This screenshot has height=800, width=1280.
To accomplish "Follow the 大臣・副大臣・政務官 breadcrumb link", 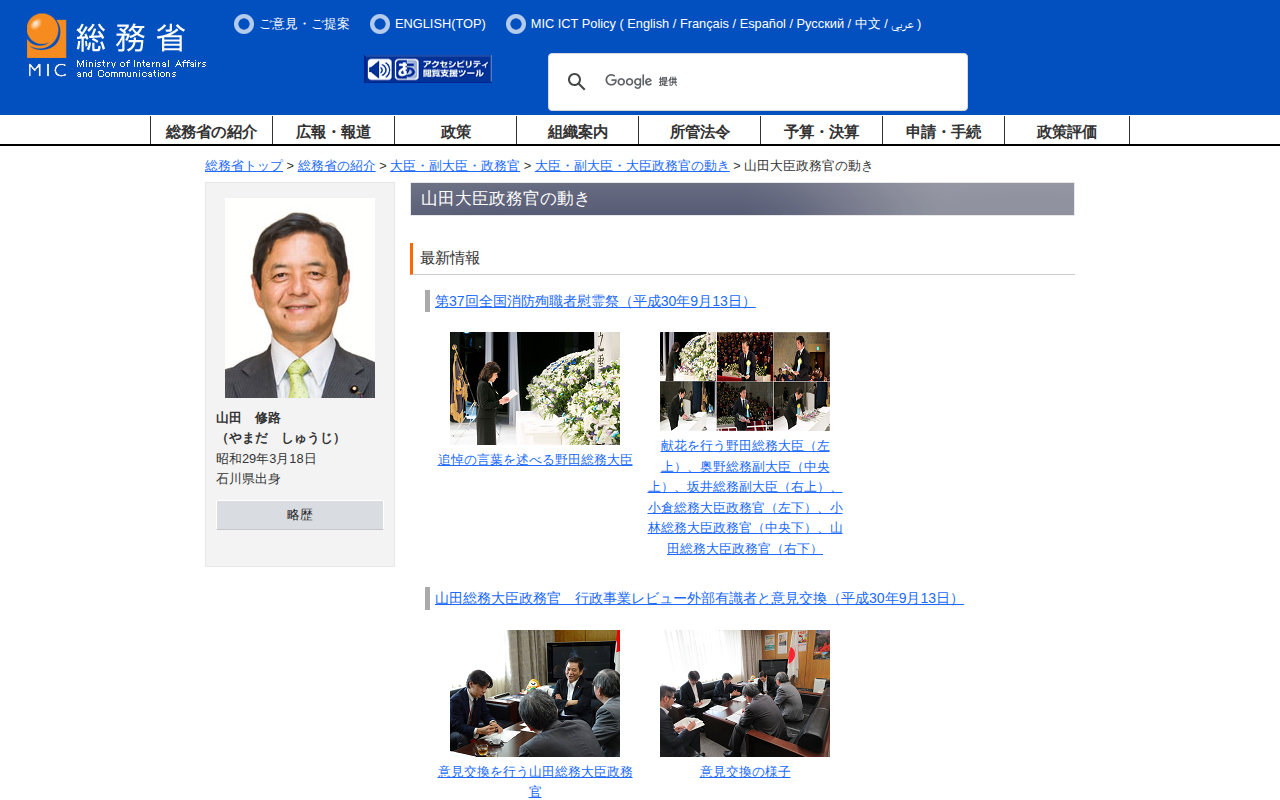I will [x=455, y=166].
